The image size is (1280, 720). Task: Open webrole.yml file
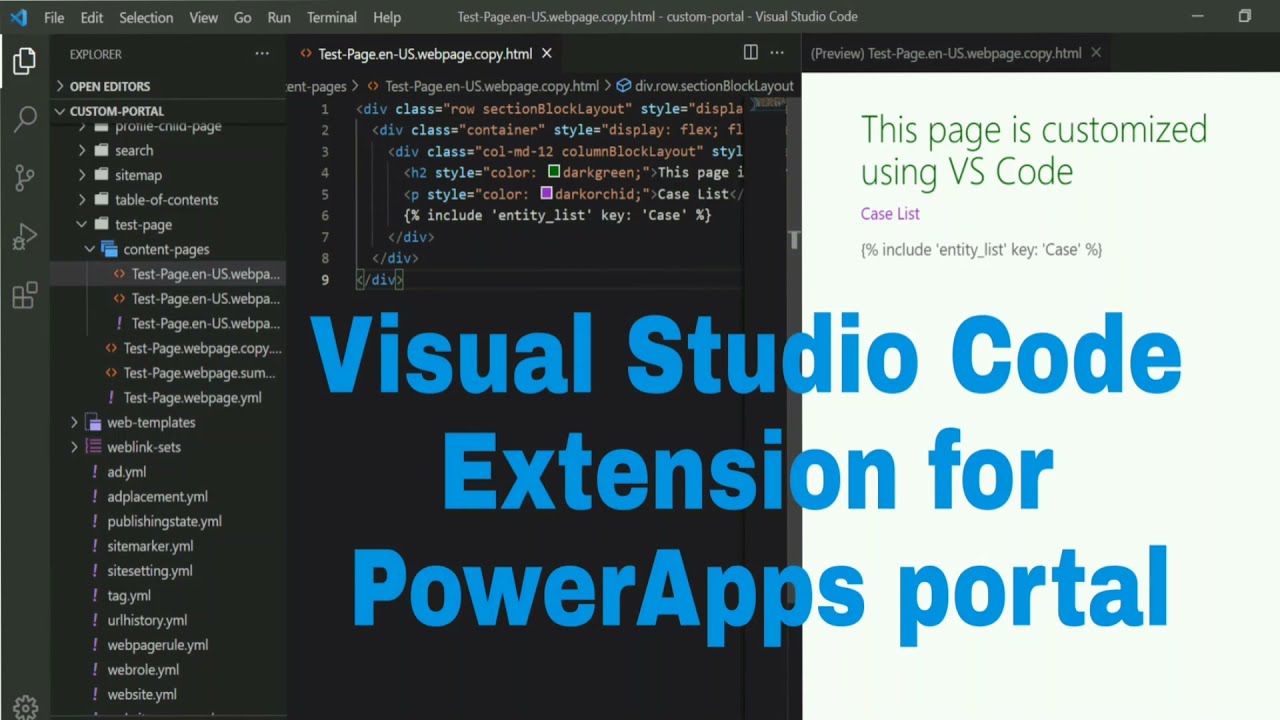pyautogui.click(x=143, y=670)
